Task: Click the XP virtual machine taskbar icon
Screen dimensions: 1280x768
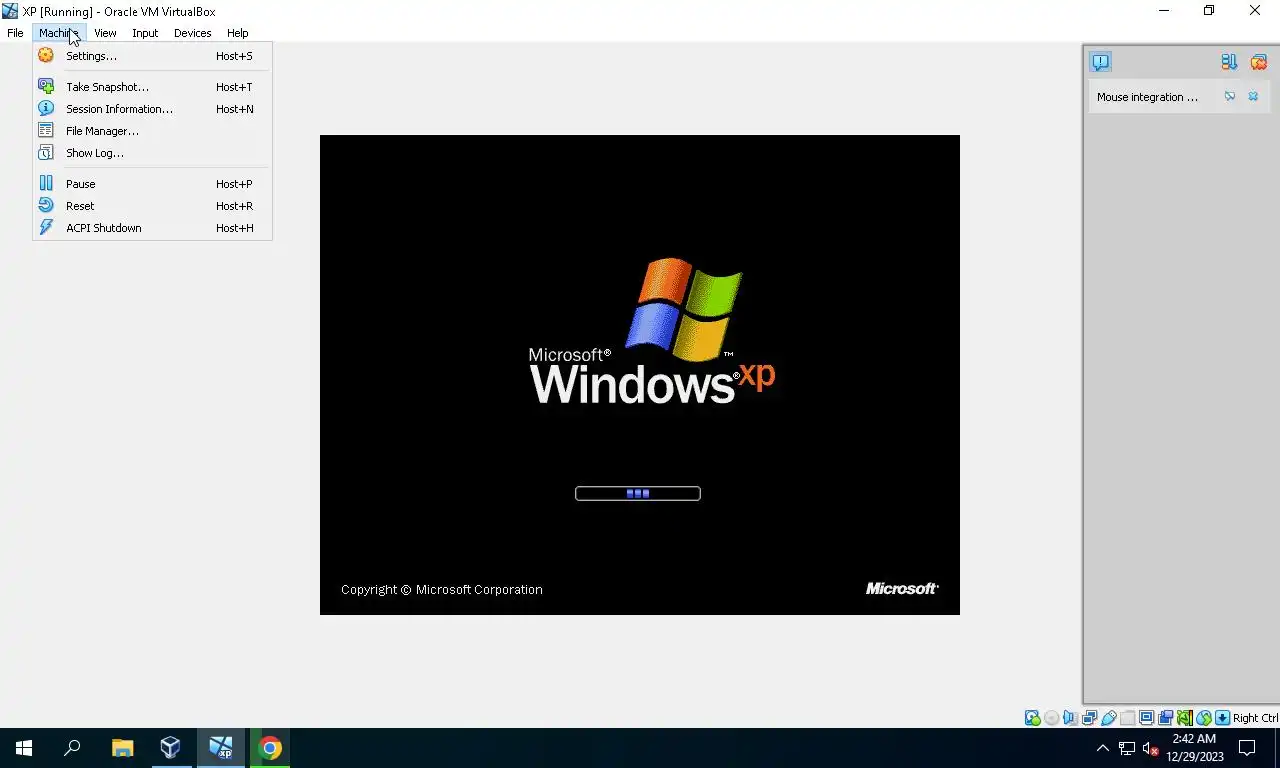Action: (220, 748)
